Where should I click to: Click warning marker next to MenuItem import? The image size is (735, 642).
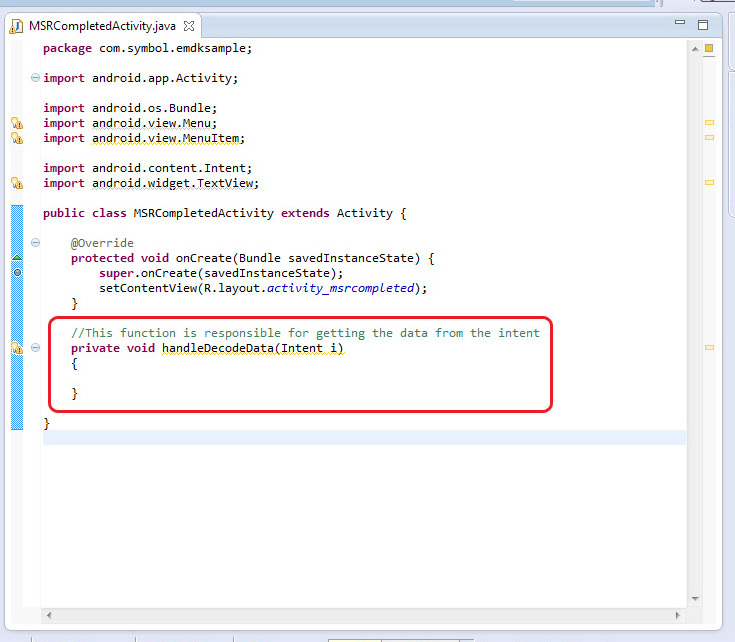[16, 138]
